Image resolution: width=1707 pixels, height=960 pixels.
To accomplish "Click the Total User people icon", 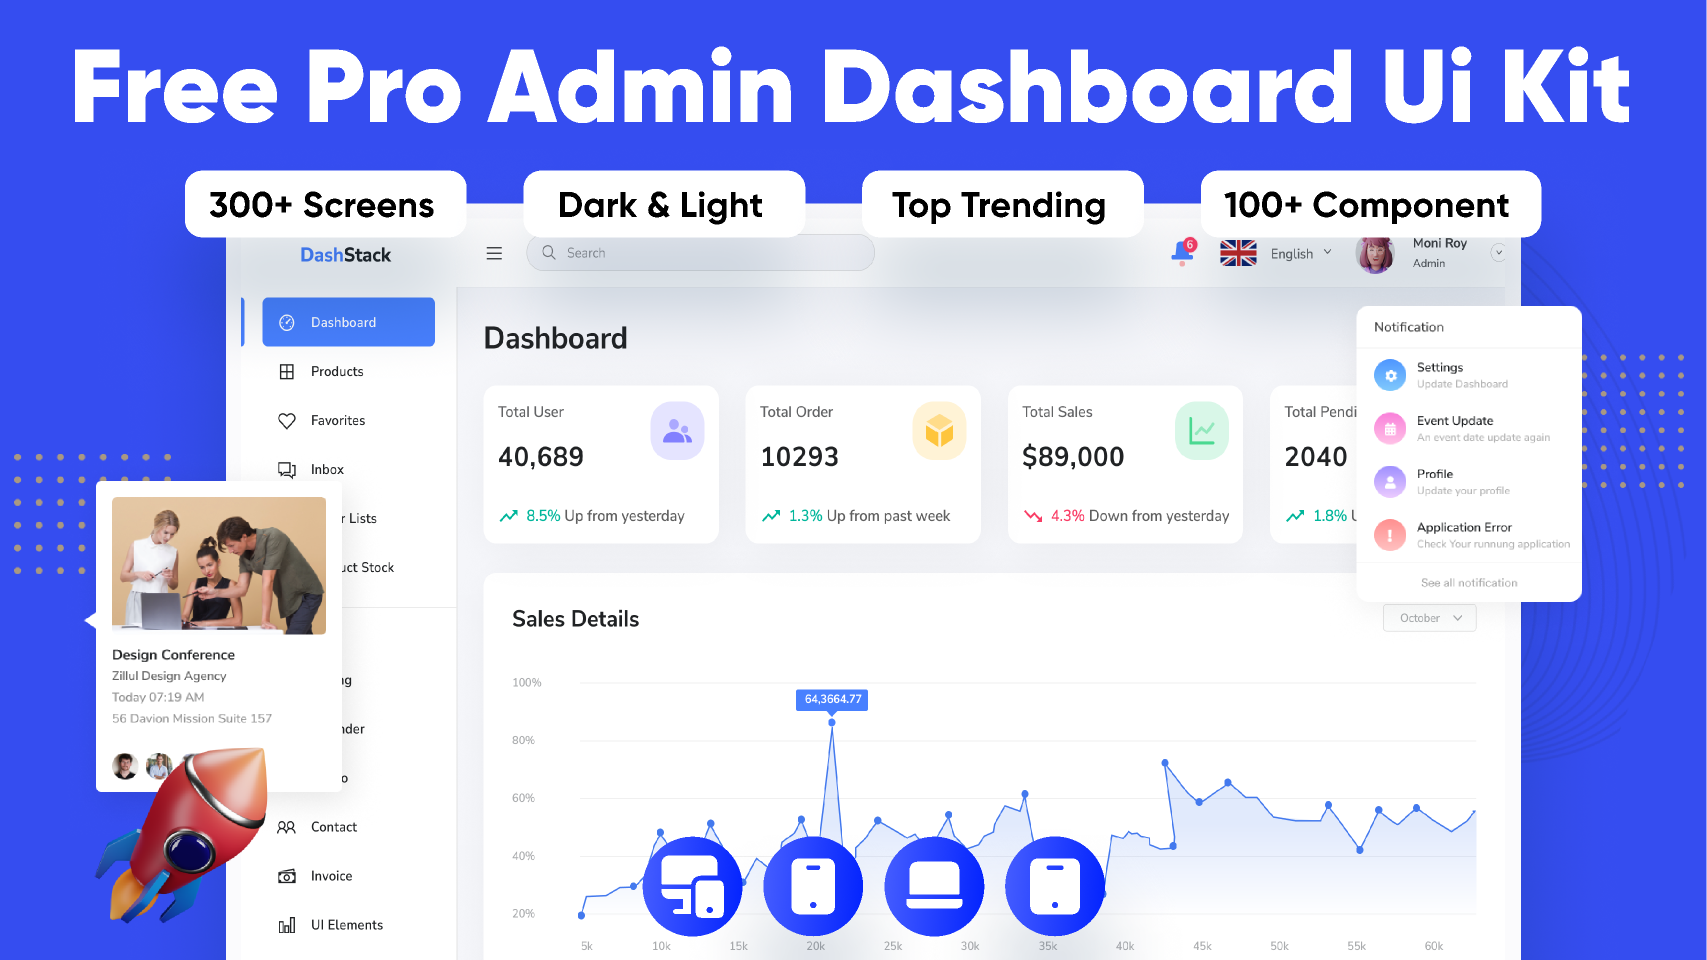I will [677, 431].
